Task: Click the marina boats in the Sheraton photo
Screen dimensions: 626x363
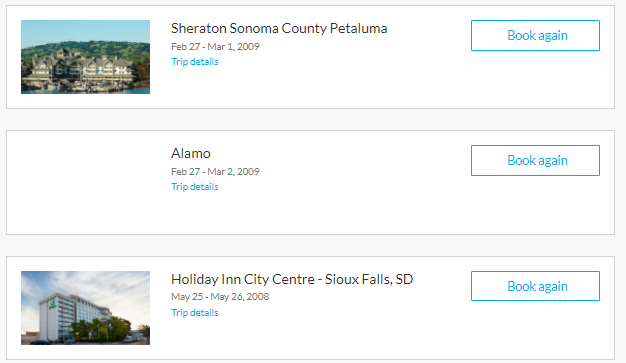Action: point(80,85)
